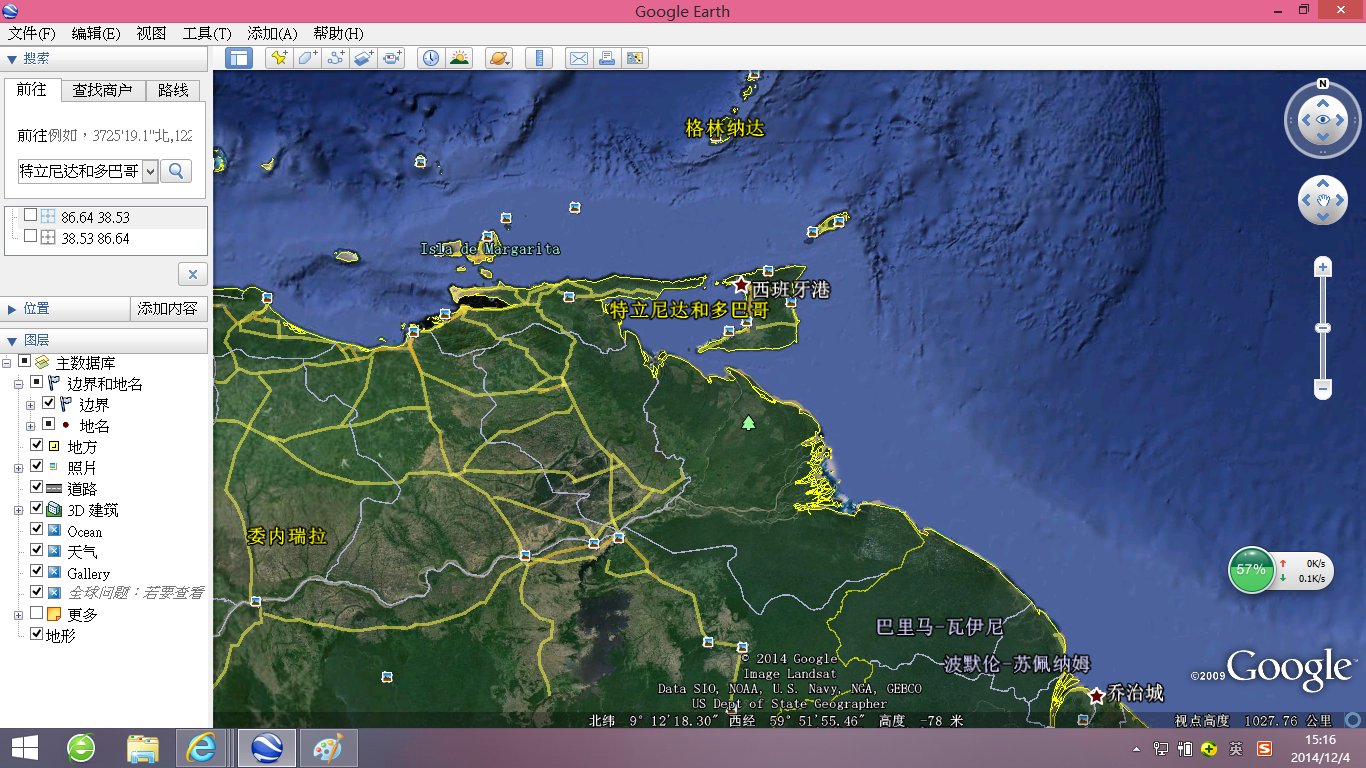Screen dimensions: 1366x768
Task: Select the Add Path tool
Action: tap(335, 58)
